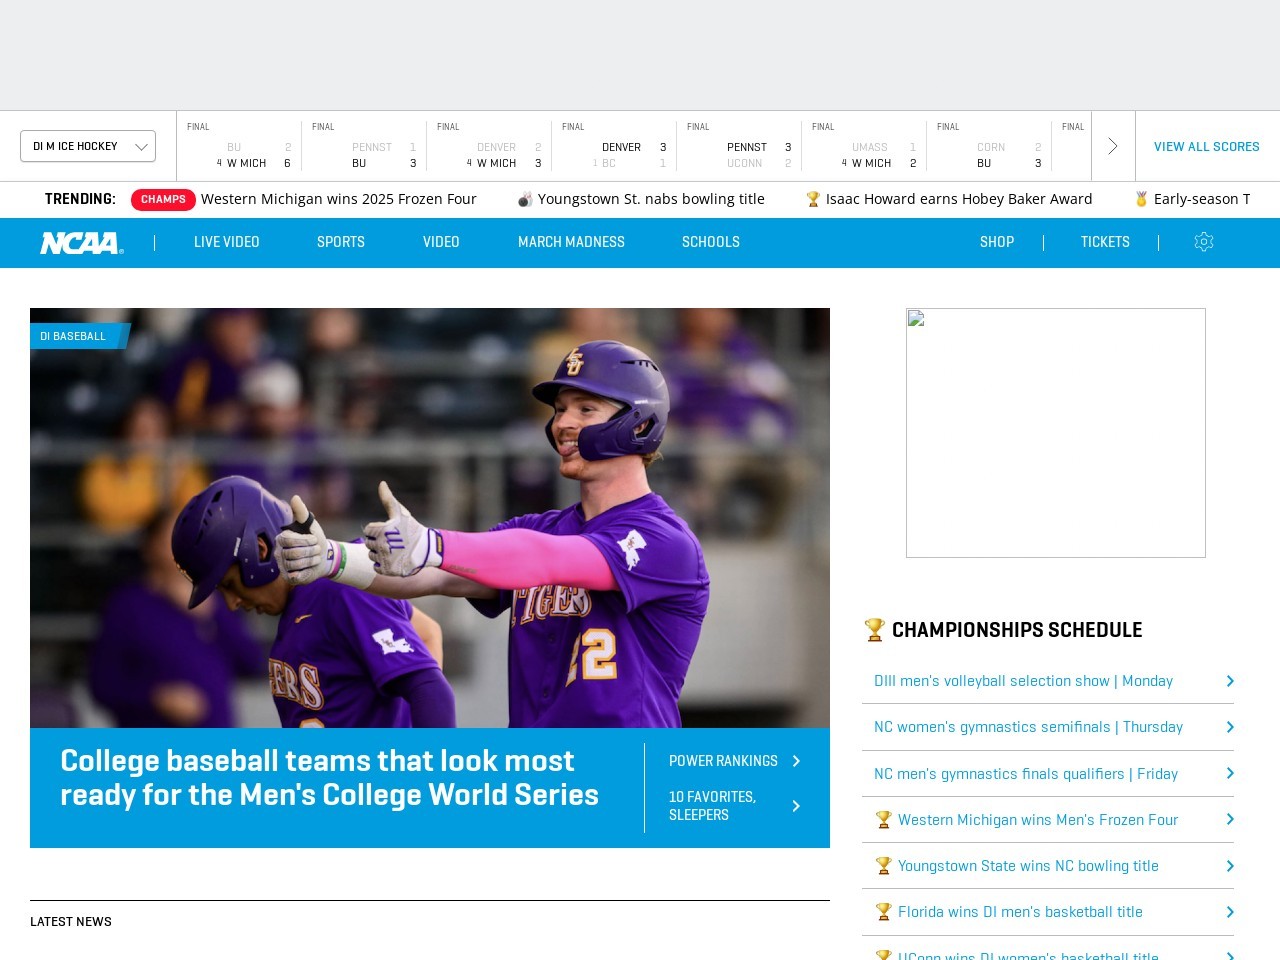Open chevron for Florida DI men's basketball title
Screen dimensions: 1280x960
[x=1230, y=912]
